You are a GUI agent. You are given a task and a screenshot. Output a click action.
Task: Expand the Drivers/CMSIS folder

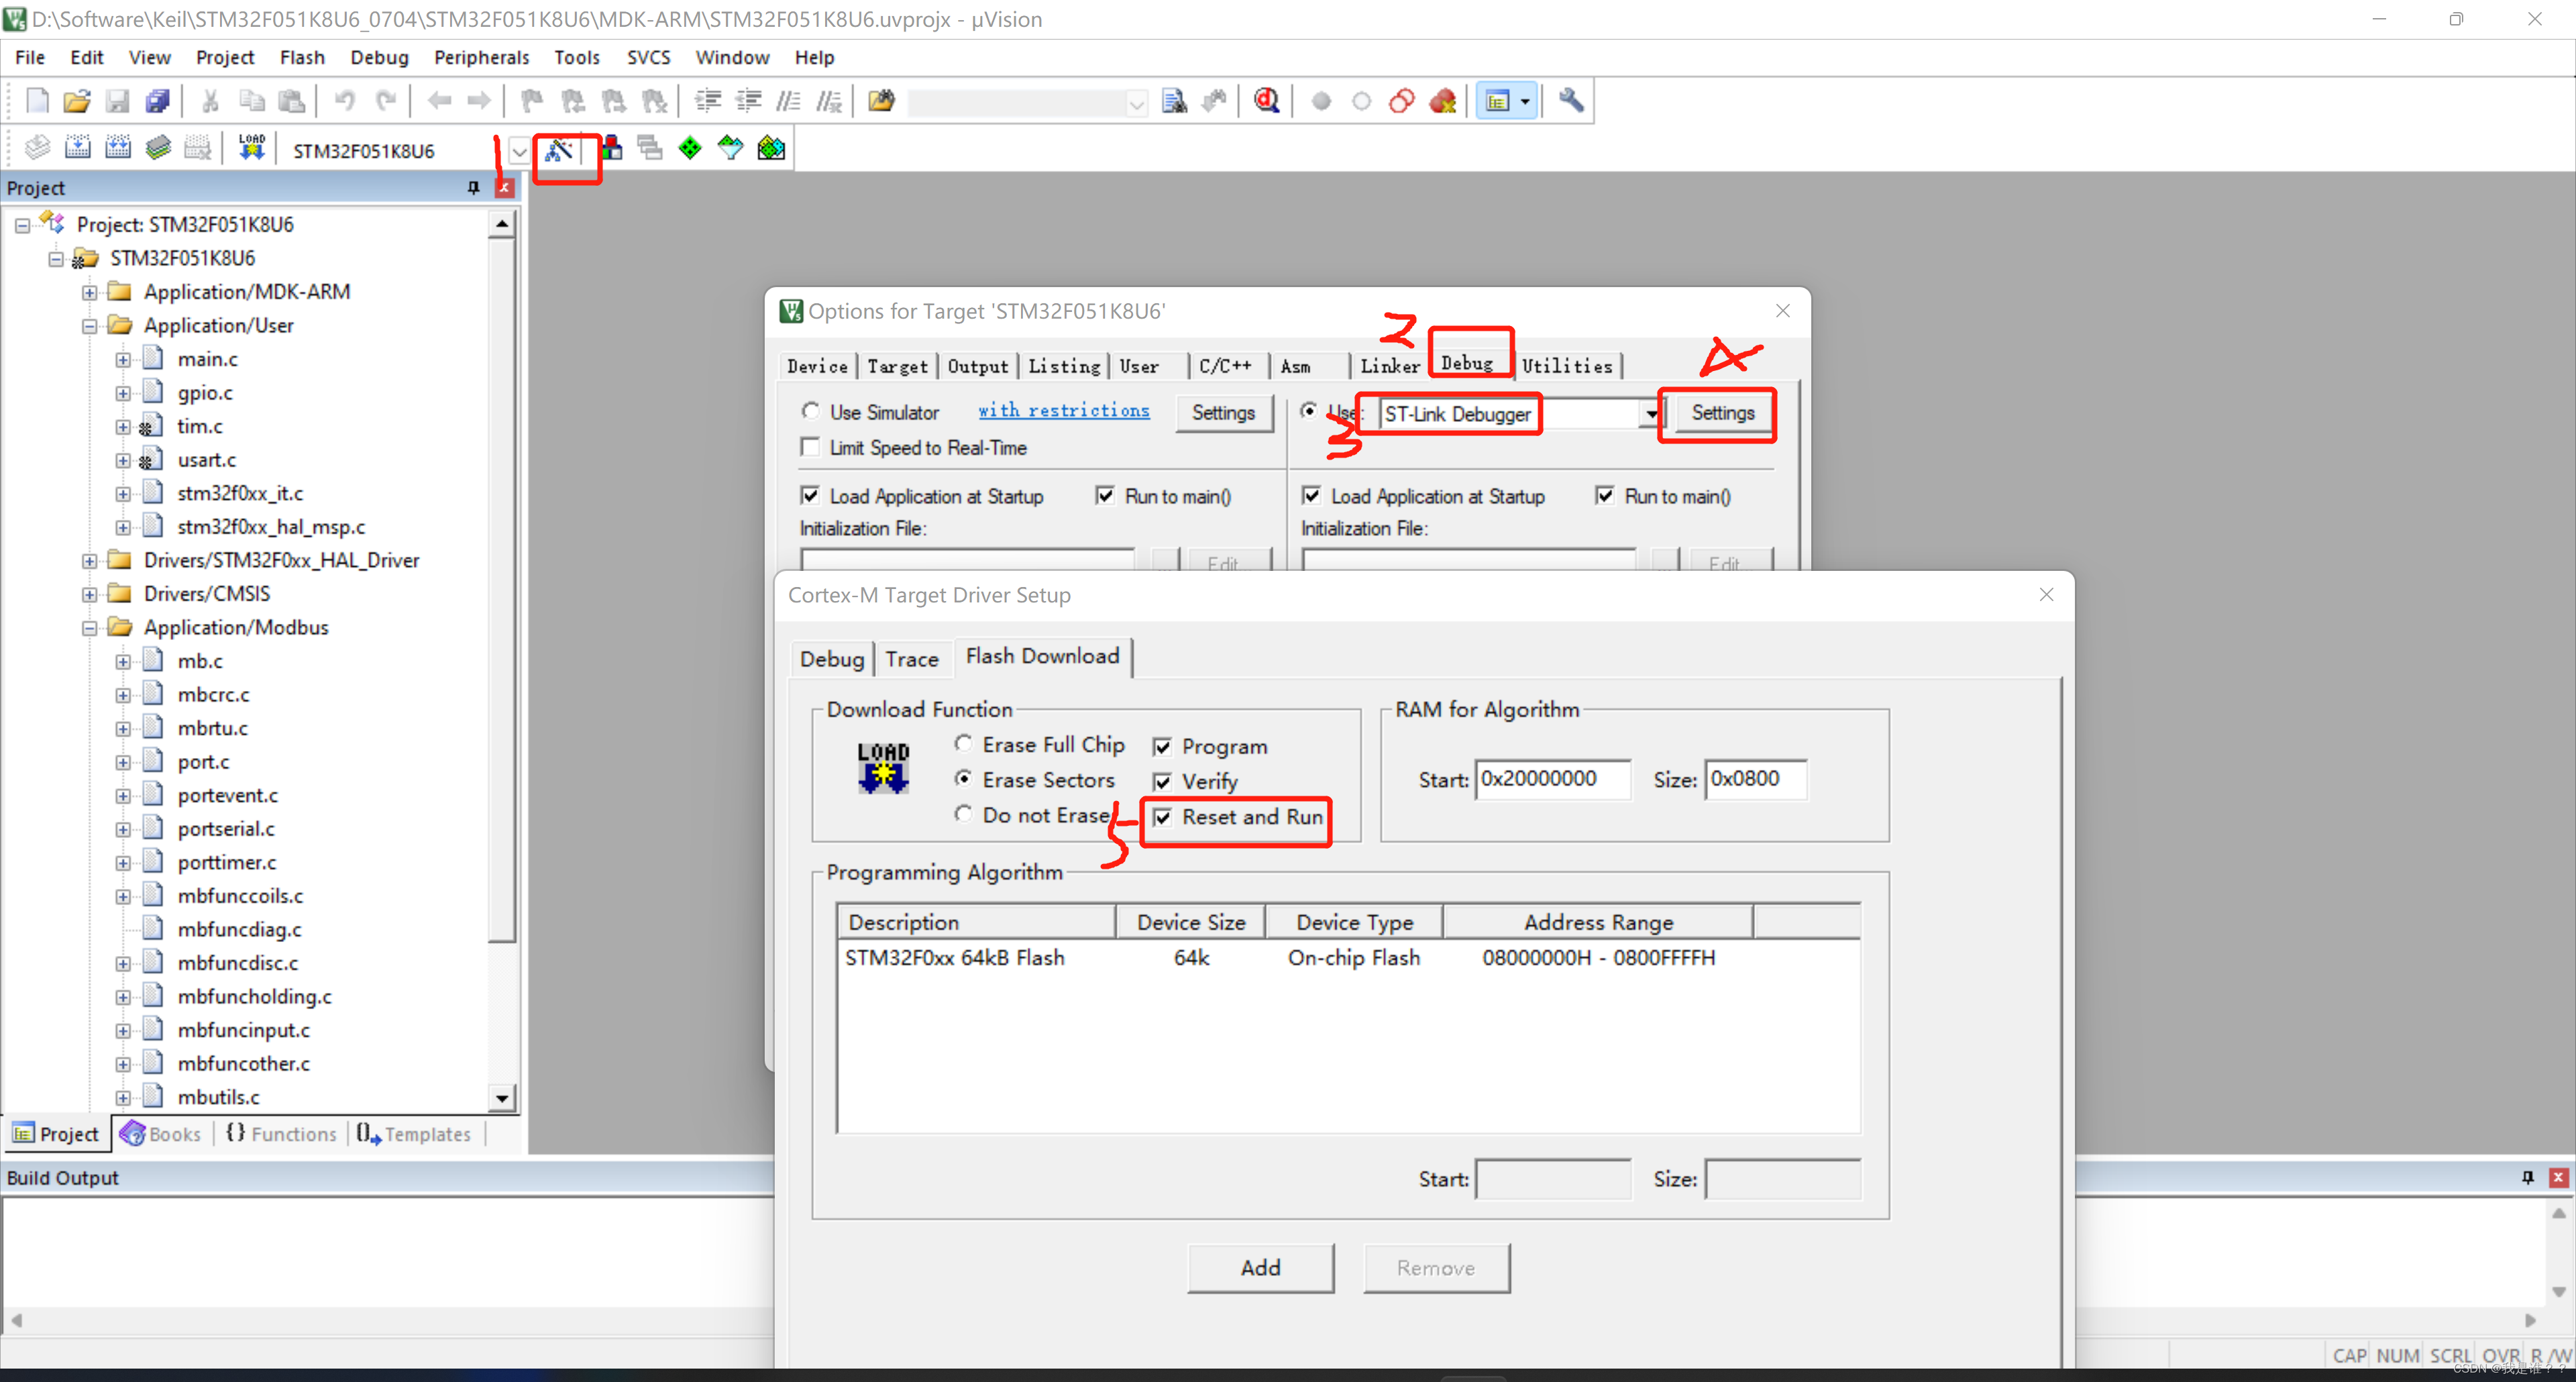coord(89,594)
